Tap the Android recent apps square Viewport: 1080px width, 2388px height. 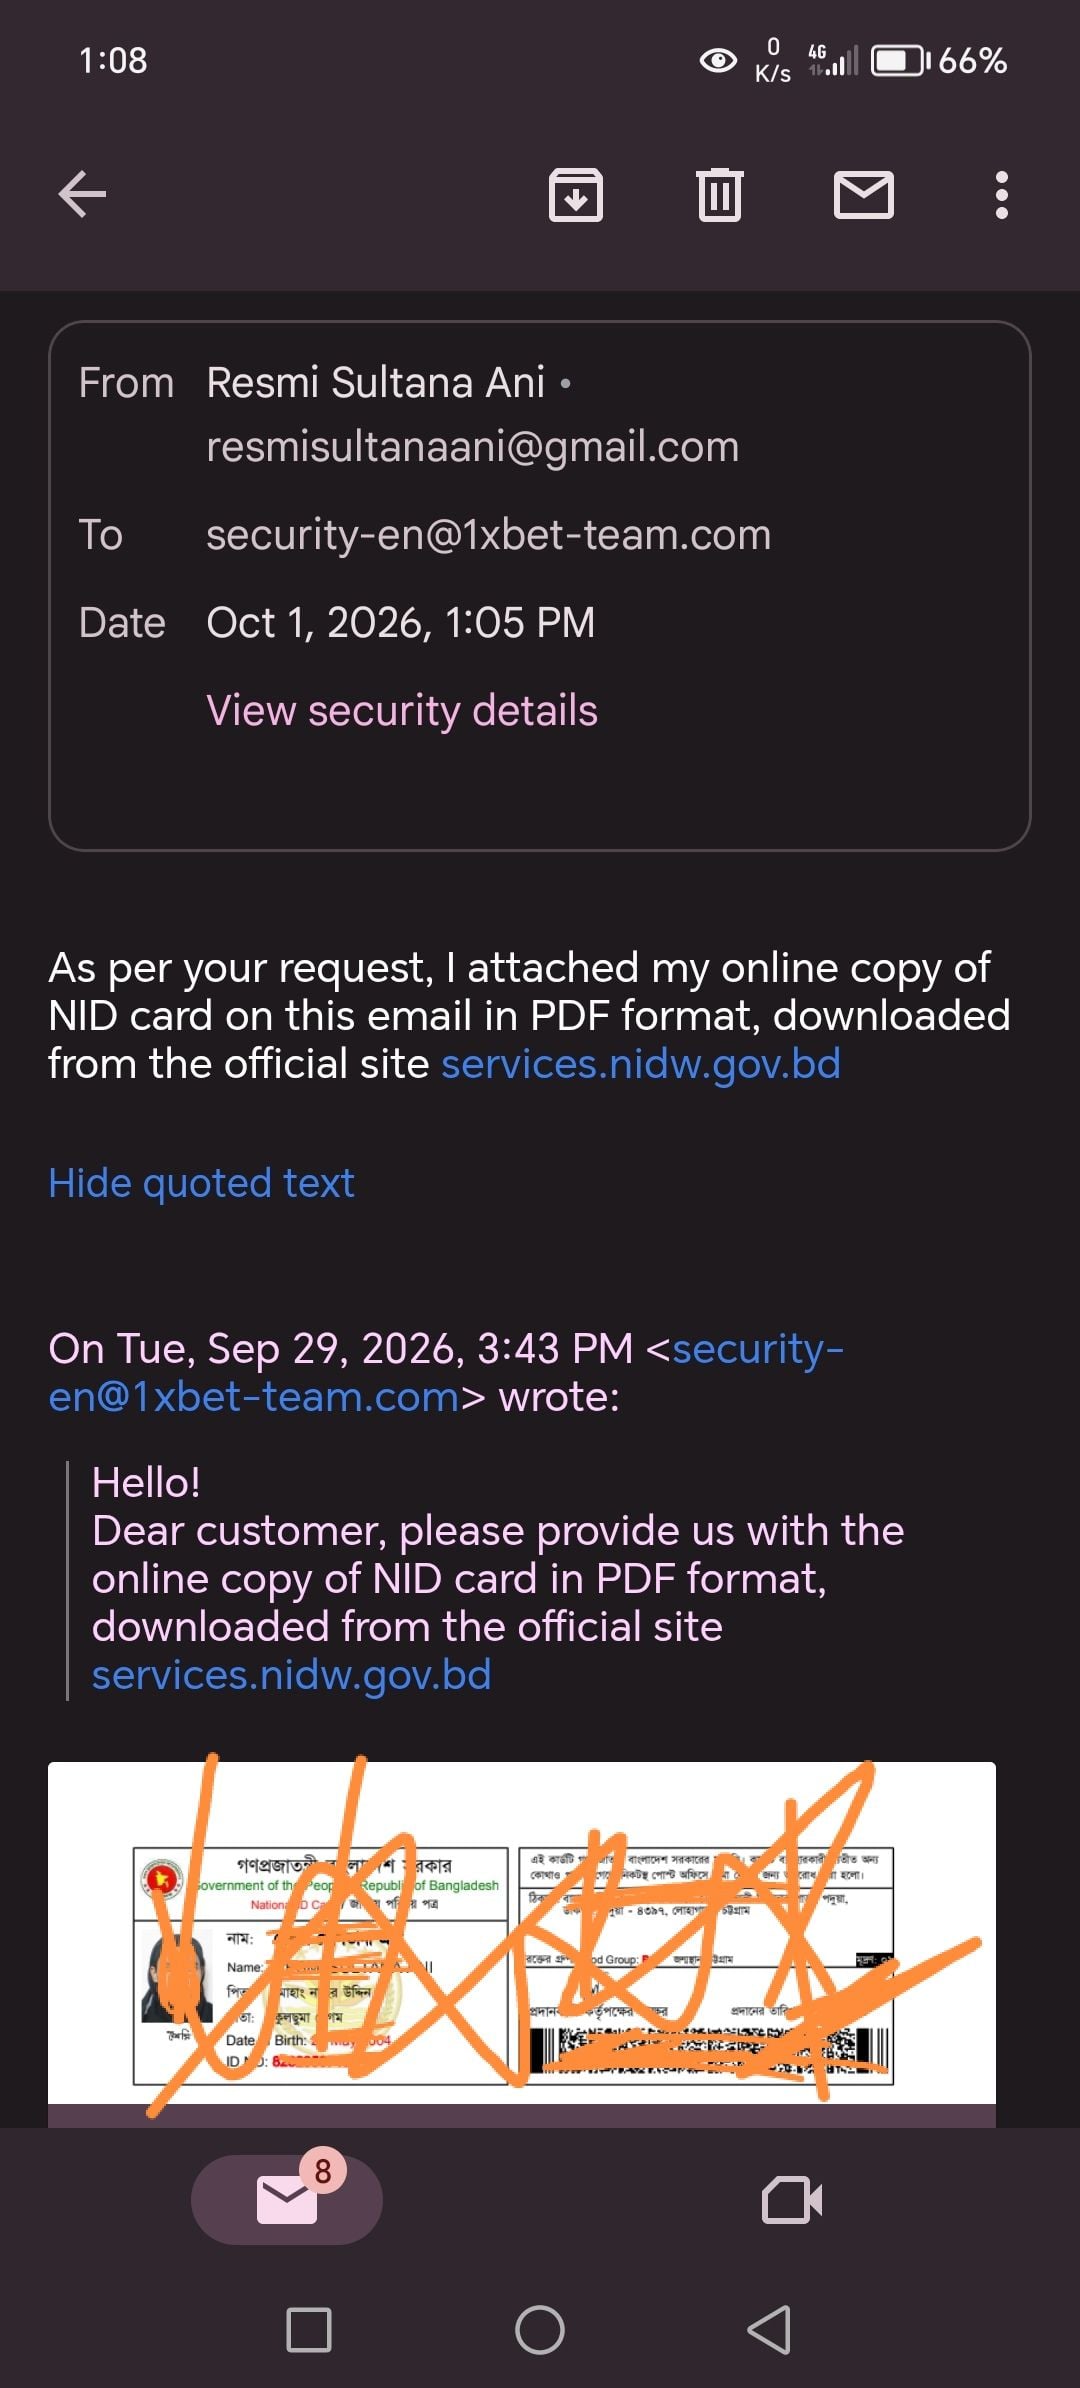(309, 2330)
